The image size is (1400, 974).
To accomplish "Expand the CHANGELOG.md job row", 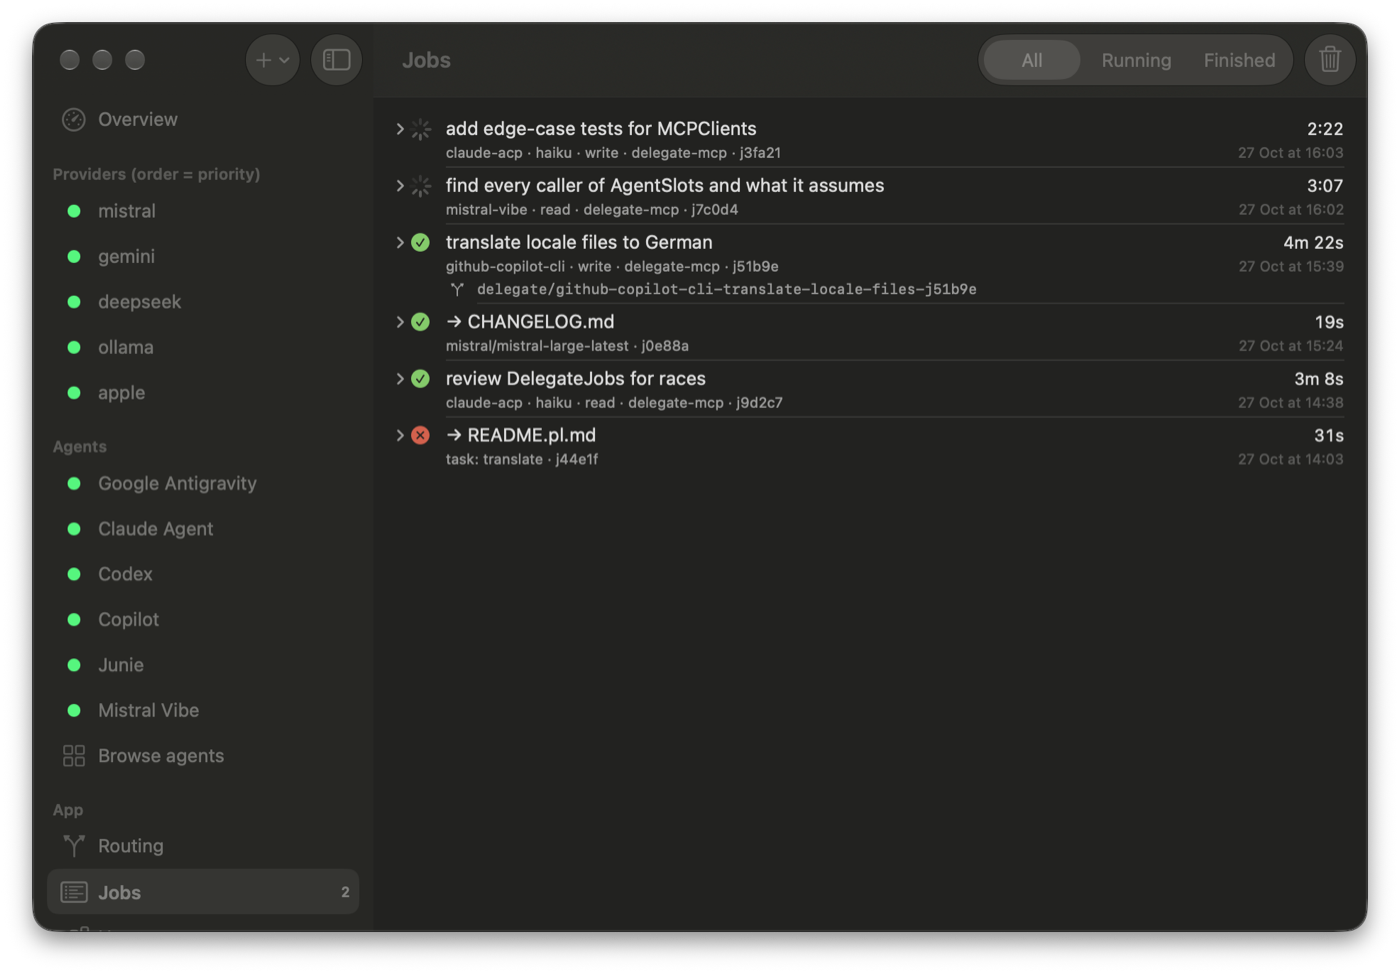I will [400, 322].
